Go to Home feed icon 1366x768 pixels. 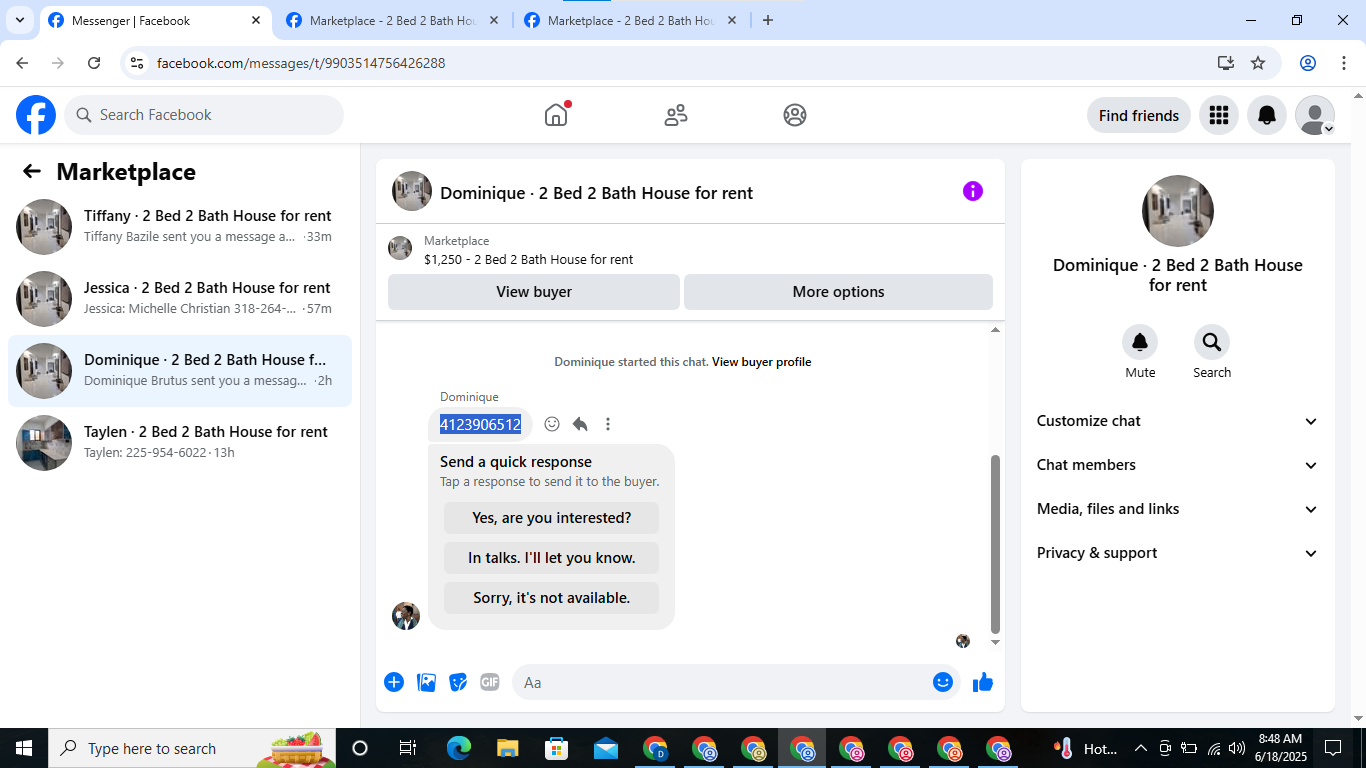coord(556,115)
